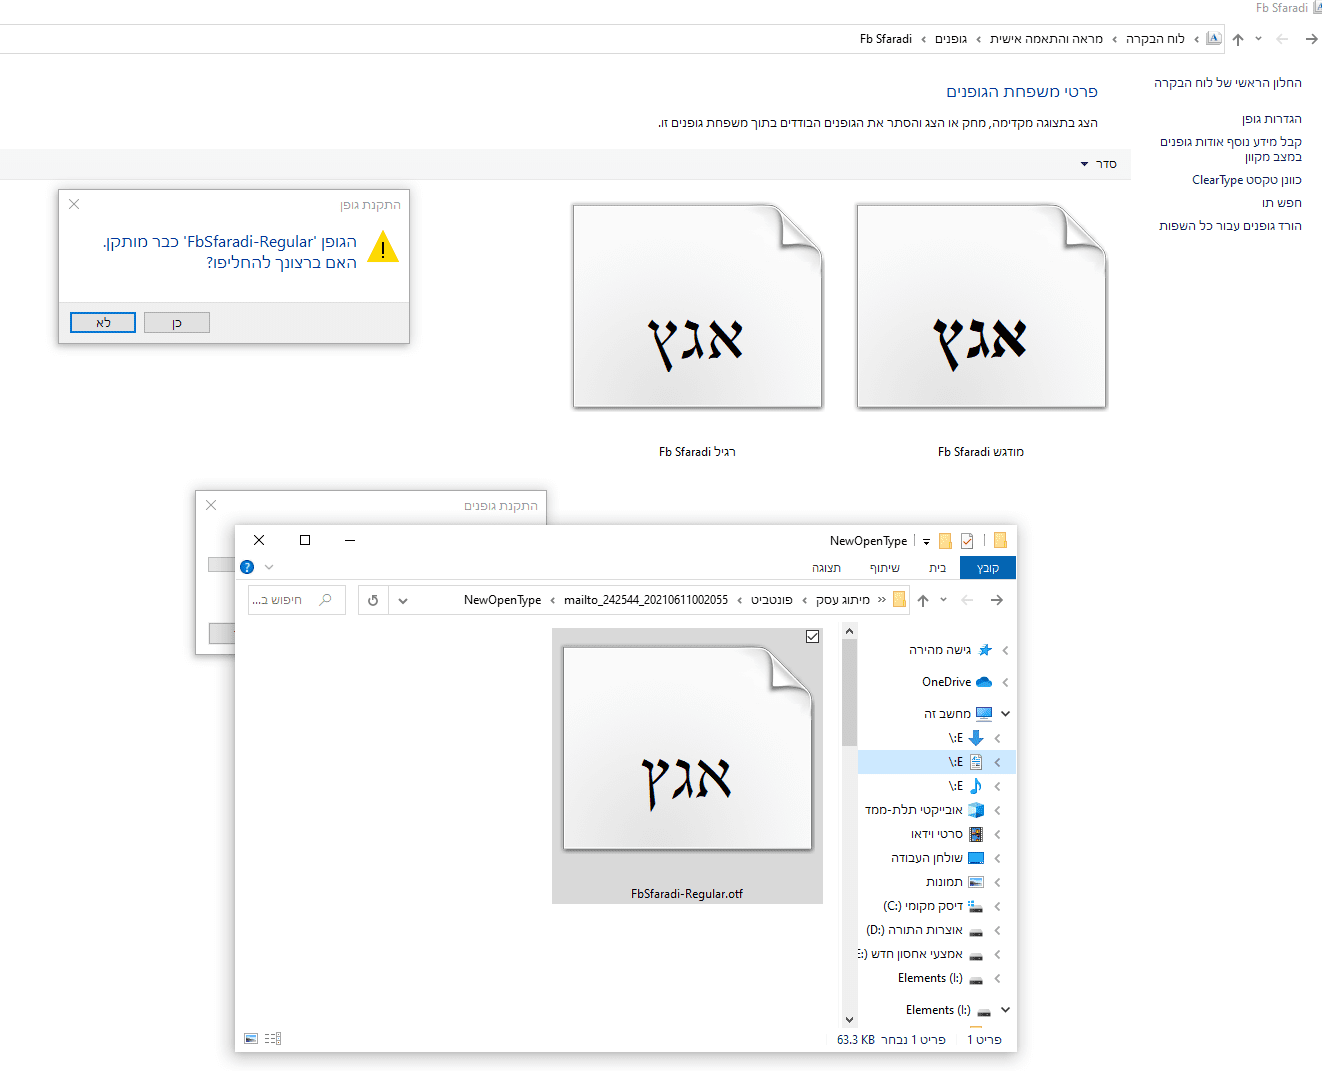1322x1071 pixels.
Task: Open the בית (Home) ribbon tab
Action: pos(937,568)
